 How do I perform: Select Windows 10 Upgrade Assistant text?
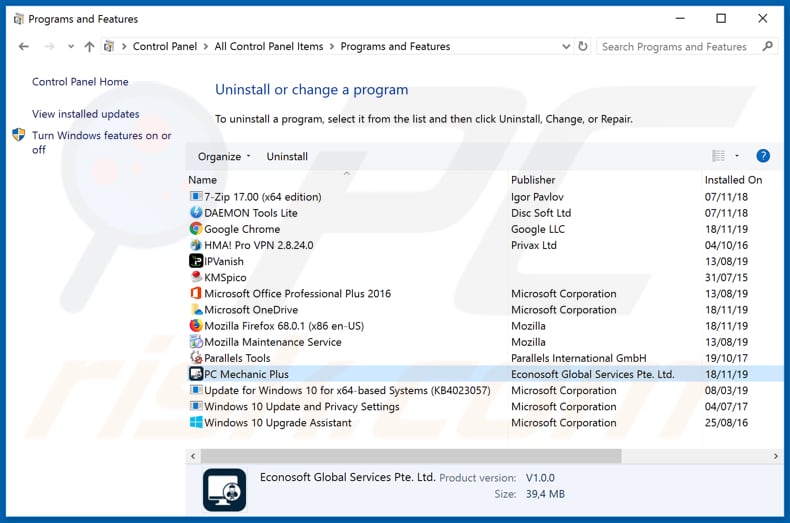278,422
